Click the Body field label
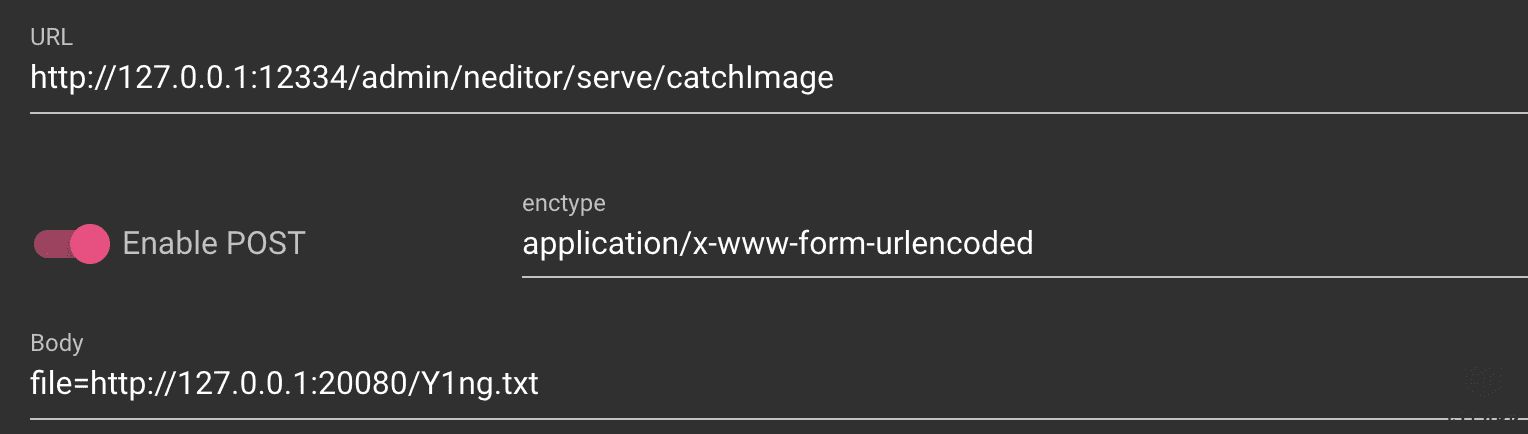The image size is (1528, 434). pos(57,344)
